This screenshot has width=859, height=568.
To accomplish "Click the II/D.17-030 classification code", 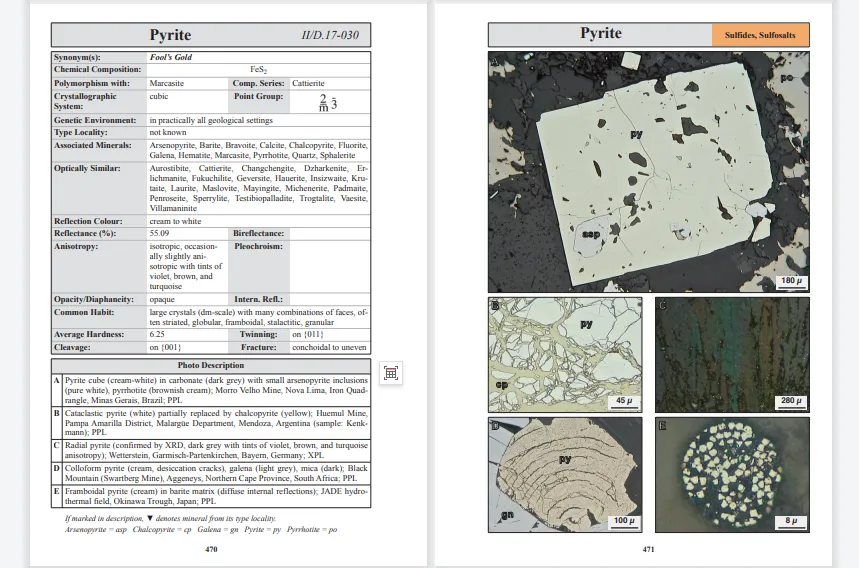I will coord(330,36).
